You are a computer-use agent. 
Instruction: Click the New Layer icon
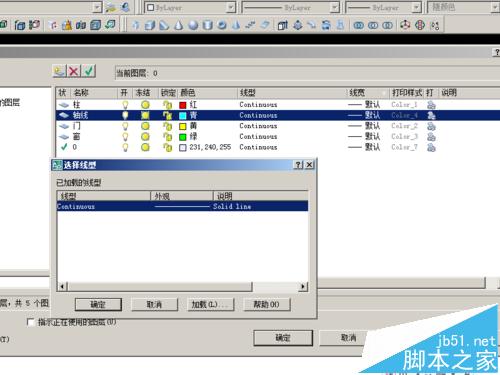pyautogui.click(x=60, y=71)
